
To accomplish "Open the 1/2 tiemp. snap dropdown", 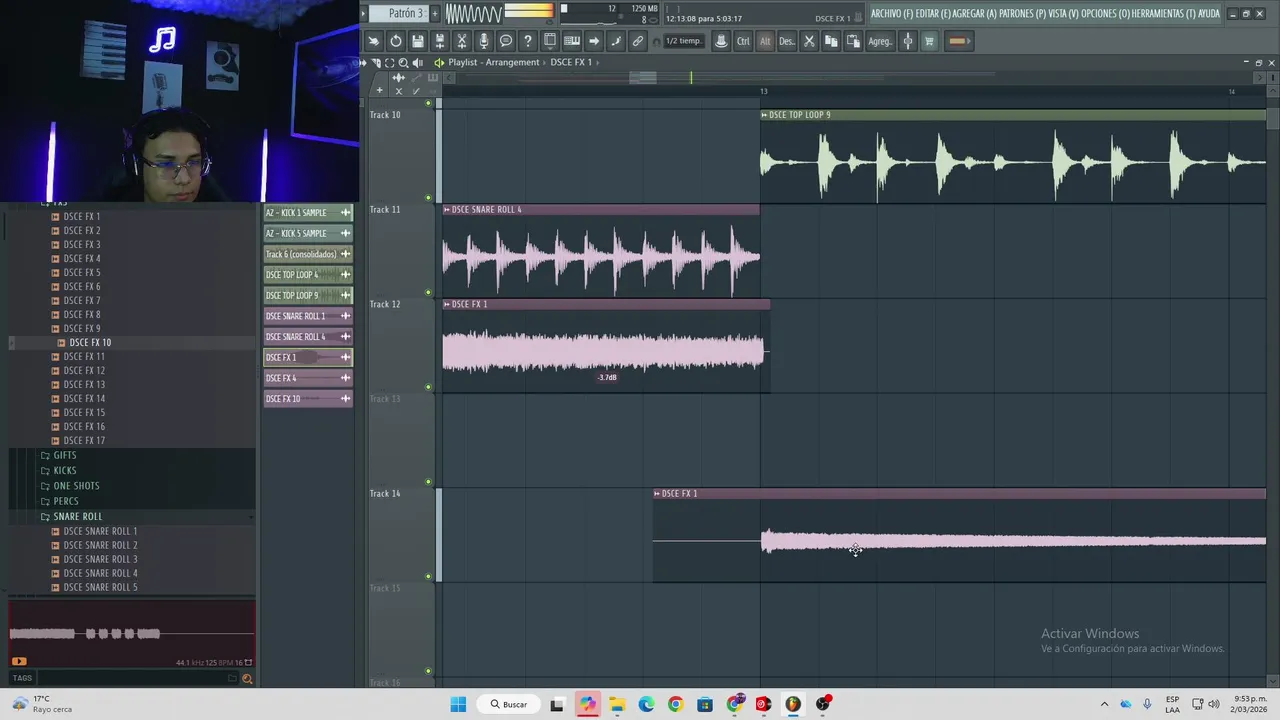I will point(684,41).
